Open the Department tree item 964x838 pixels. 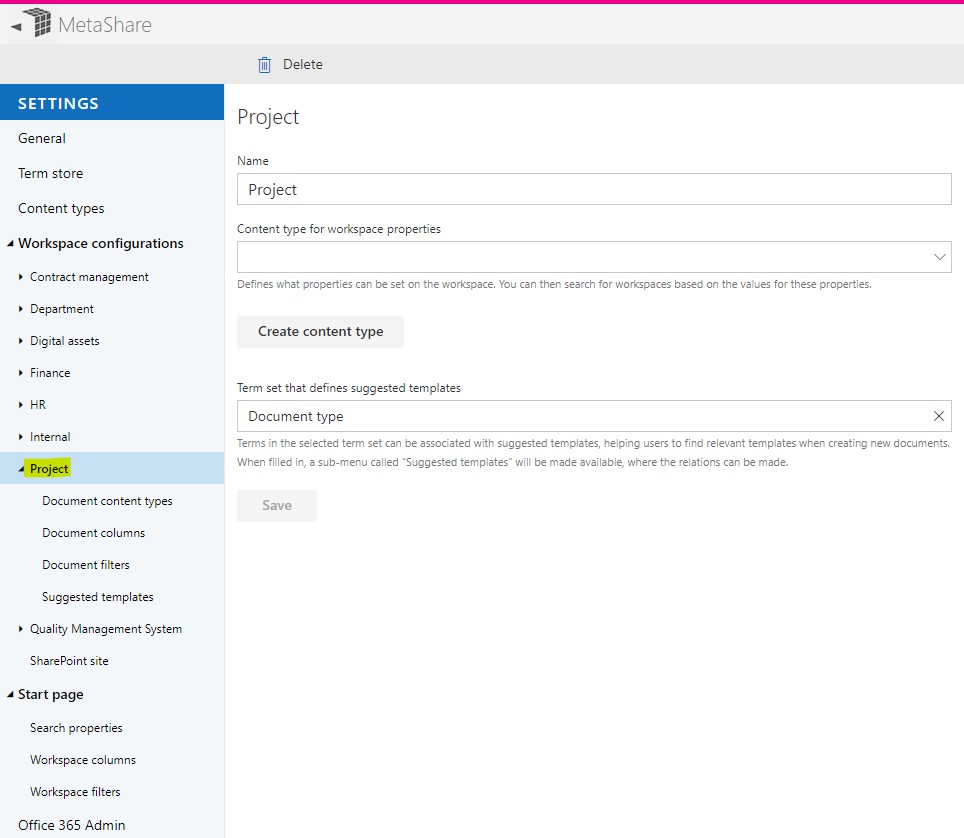tap(19, 308)
